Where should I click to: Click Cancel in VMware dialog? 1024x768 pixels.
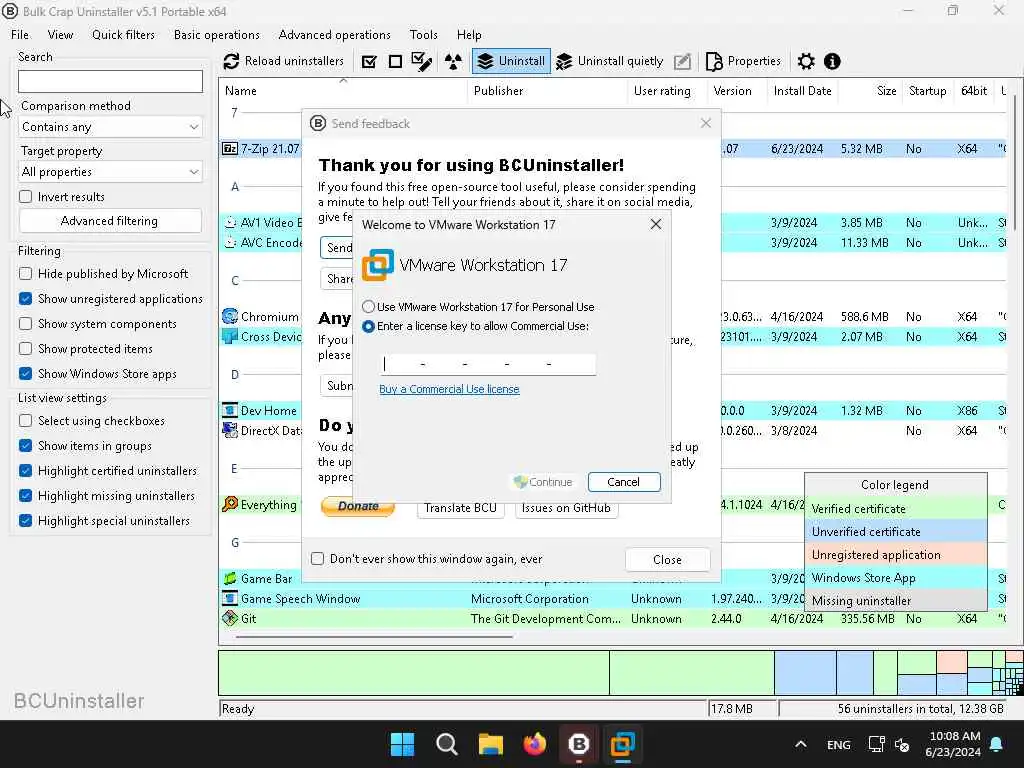coord(624,482)
